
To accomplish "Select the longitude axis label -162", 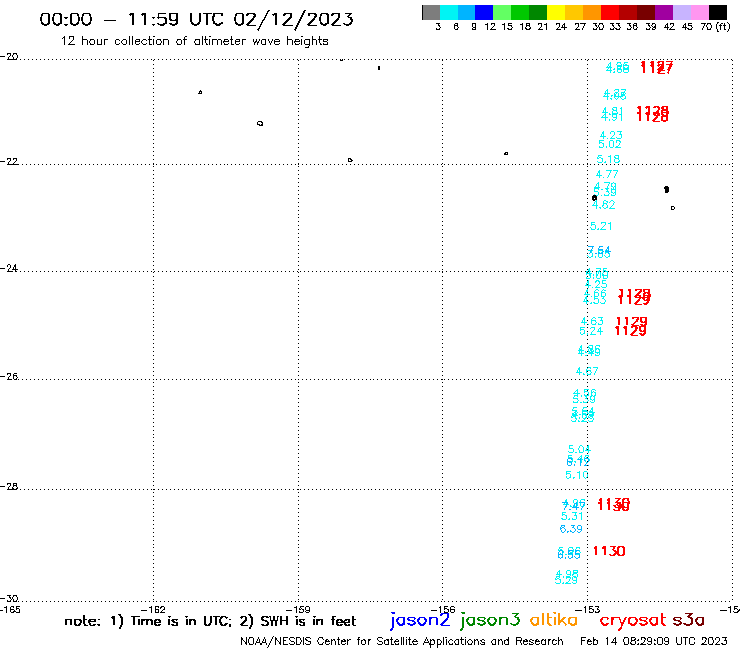I will (x=153, y=609).
